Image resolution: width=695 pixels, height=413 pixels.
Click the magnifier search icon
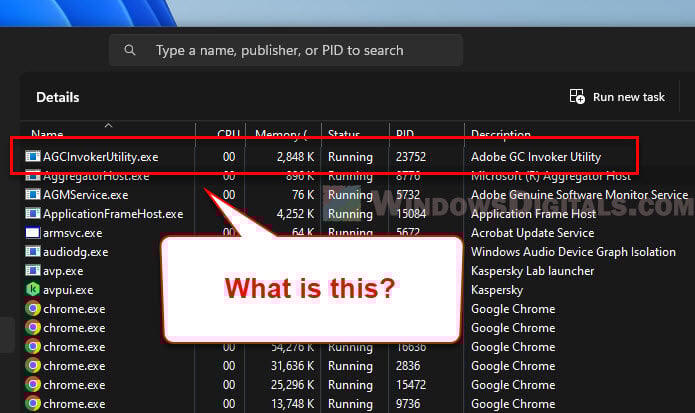click(130, 50)
